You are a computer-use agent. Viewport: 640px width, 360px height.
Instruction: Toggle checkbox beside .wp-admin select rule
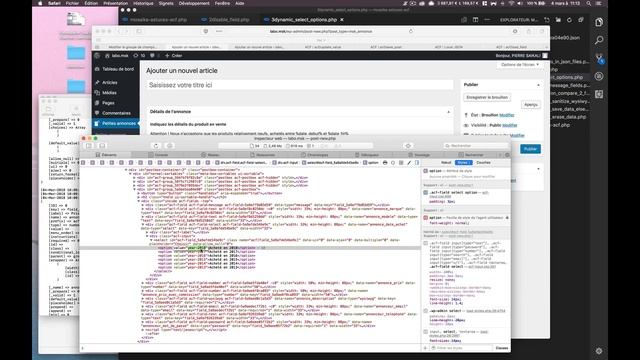[426, 311]
